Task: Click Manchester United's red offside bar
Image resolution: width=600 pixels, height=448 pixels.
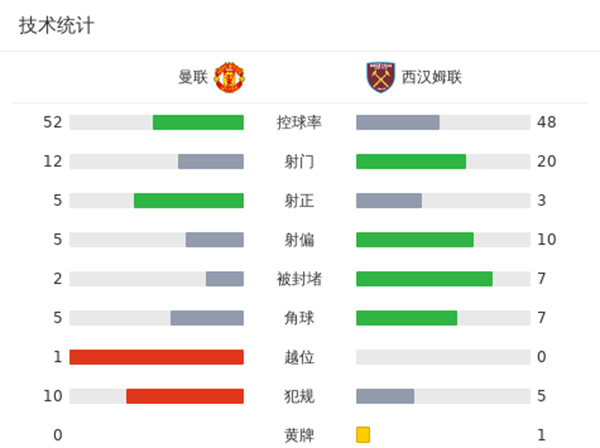Action: pyautogui.click(x=157, y=357)
